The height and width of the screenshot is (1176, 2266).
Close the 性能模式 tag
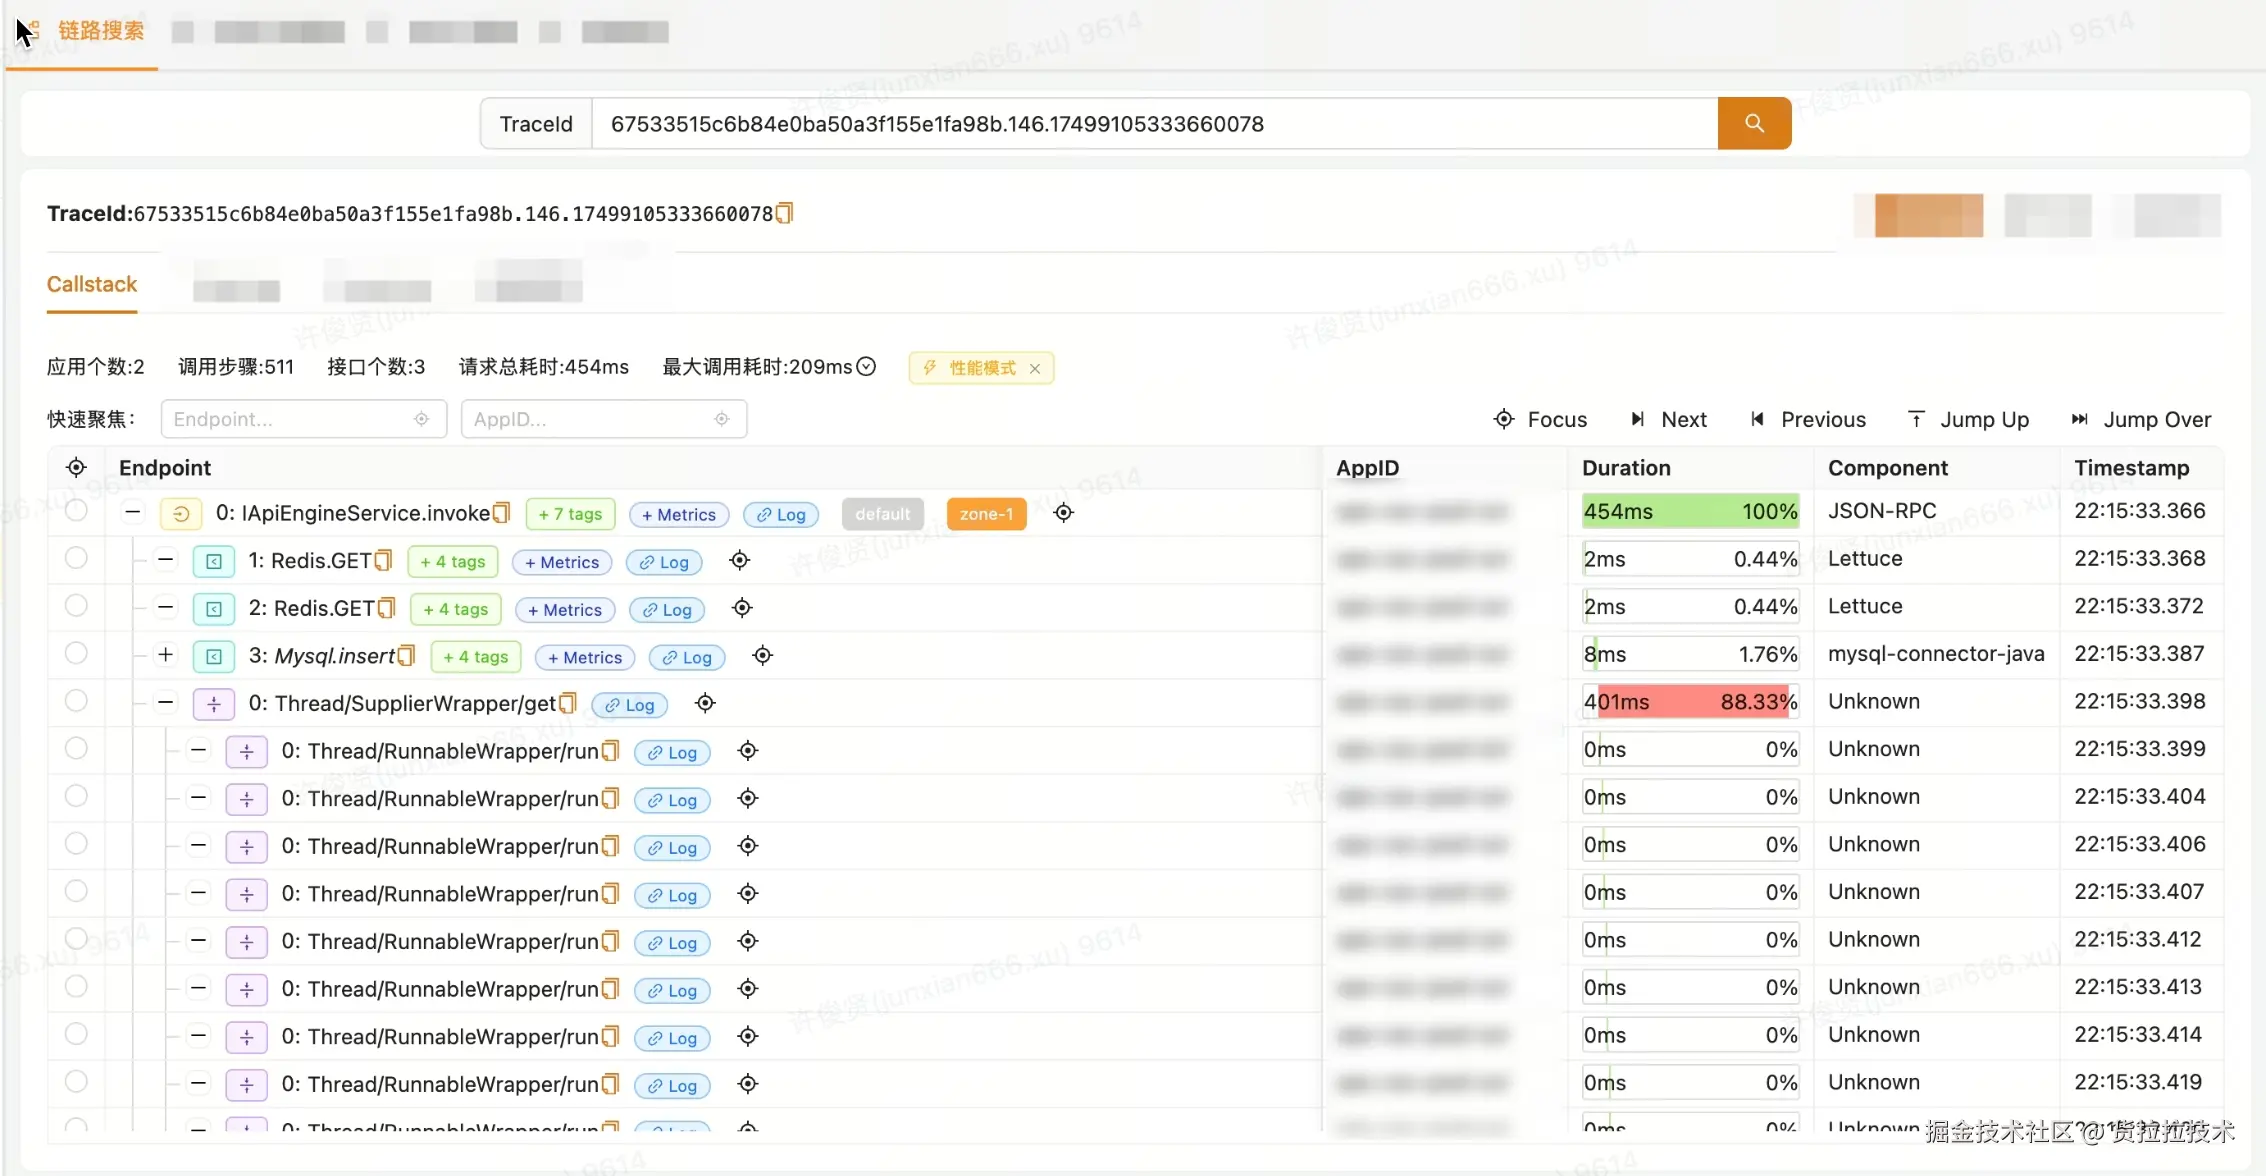point(1035,368)
